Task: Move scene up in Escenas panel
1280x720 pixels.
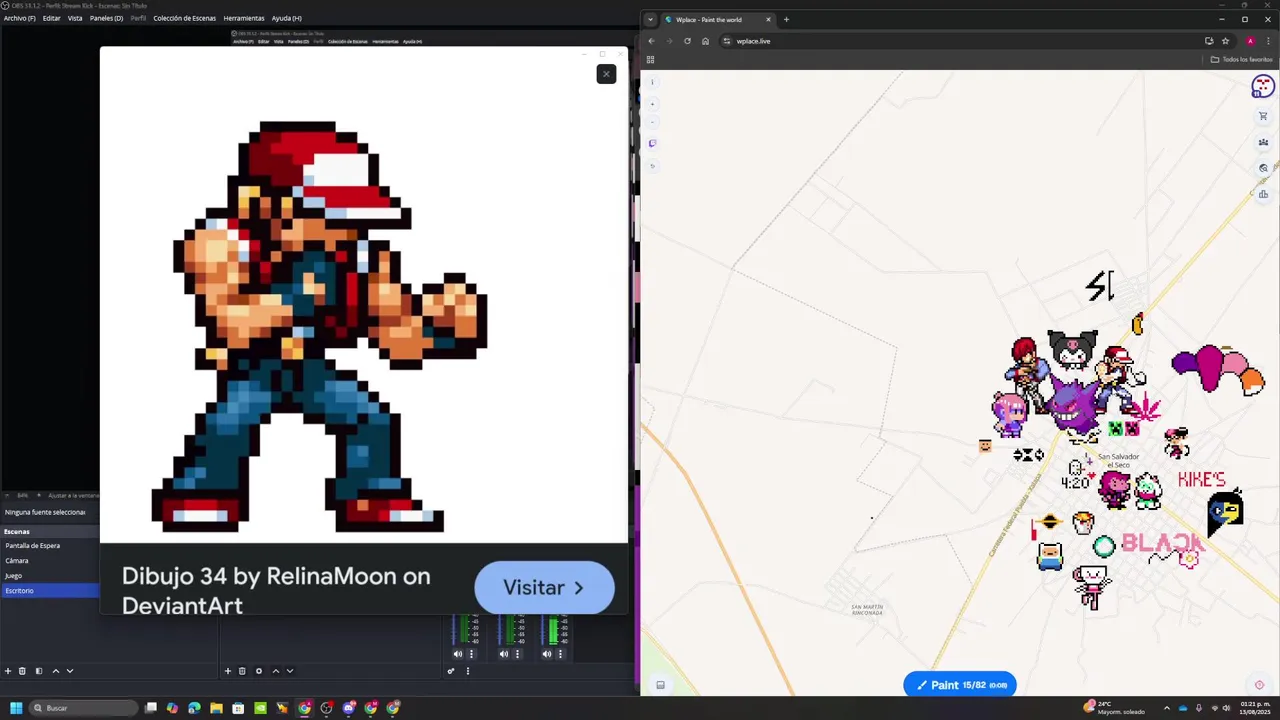Action: point(55,671)
